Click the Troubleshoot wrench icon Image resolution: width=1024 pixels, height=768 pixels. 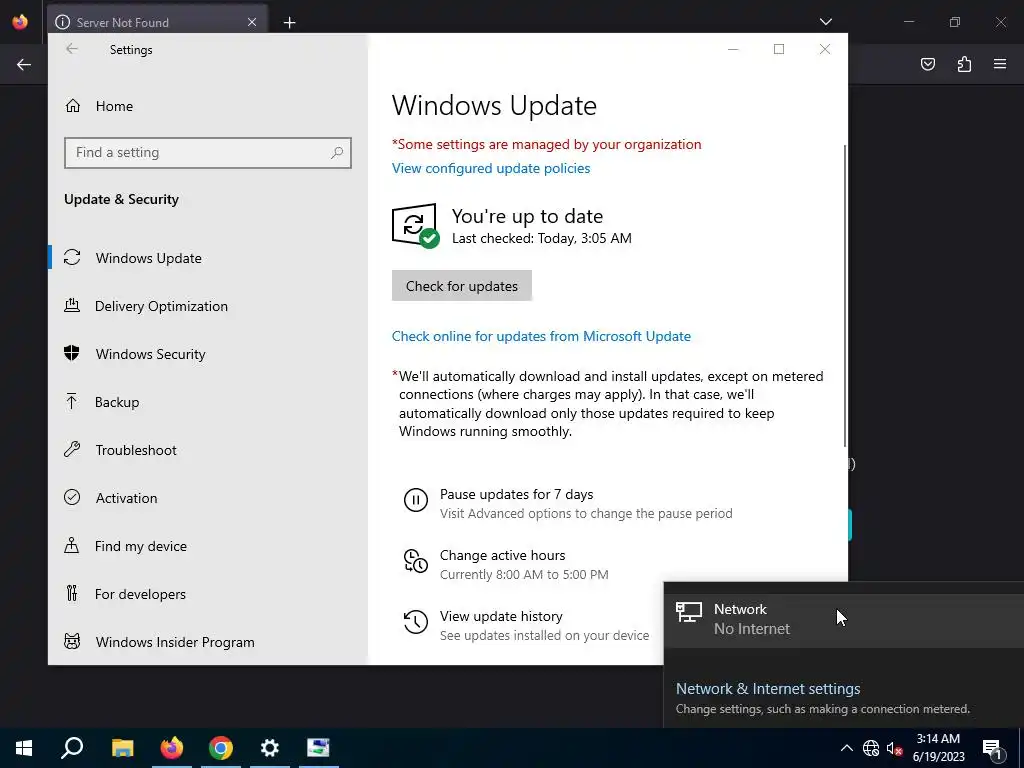pos(72,449)
